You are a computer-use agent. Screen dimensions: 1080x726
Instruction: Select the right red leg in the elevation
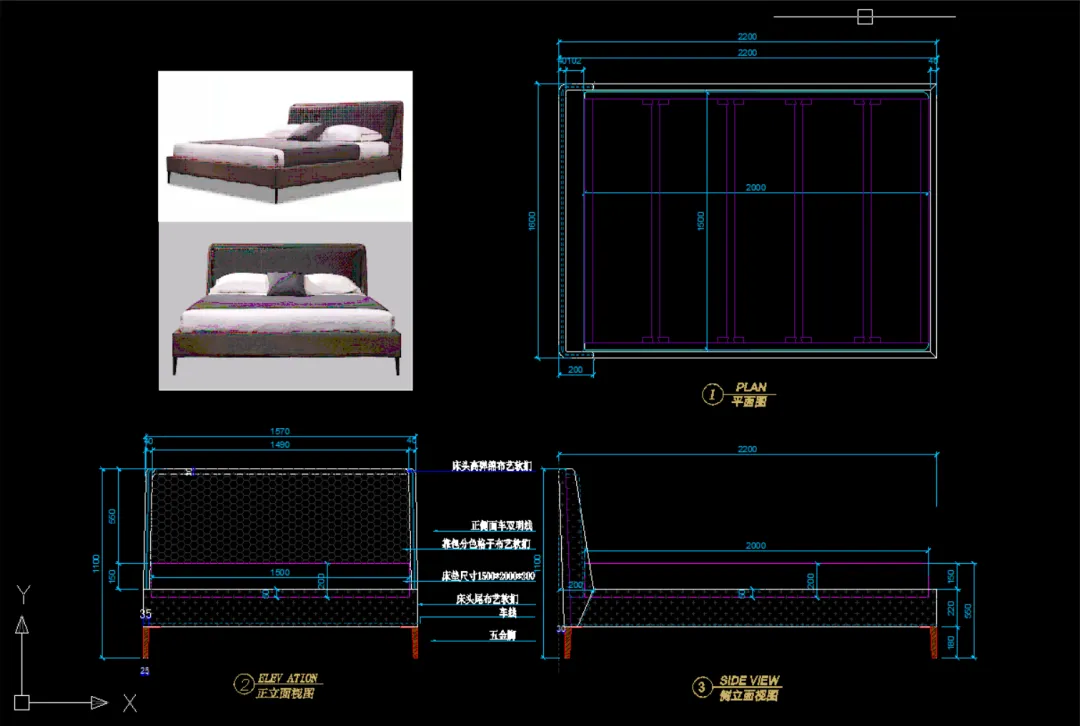point(415,642)
